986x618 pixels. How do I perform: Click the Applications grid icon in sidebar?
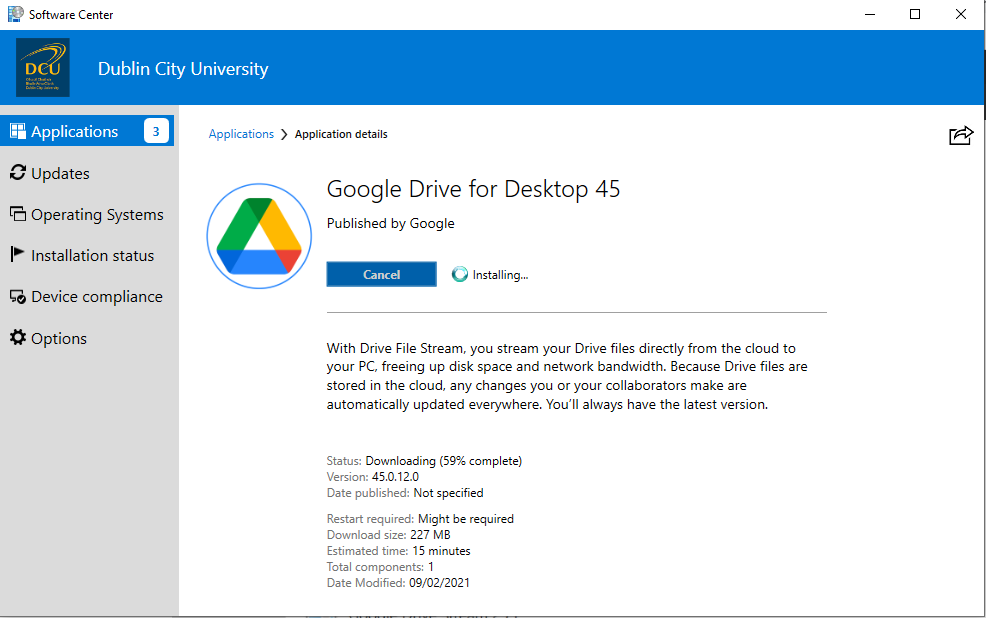18,131
